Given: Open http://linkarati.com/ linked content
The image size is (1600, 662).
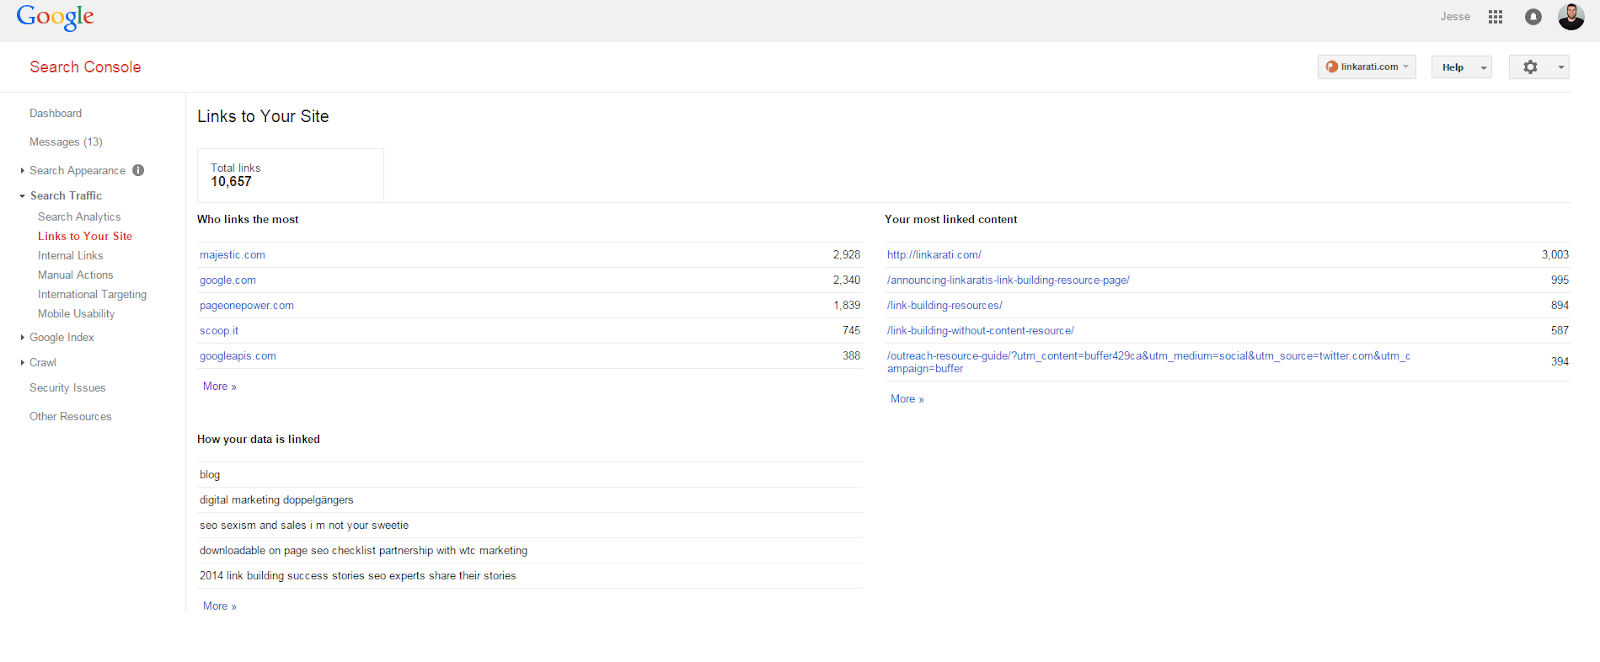Looking at the screenshot, I should [934, 255].
